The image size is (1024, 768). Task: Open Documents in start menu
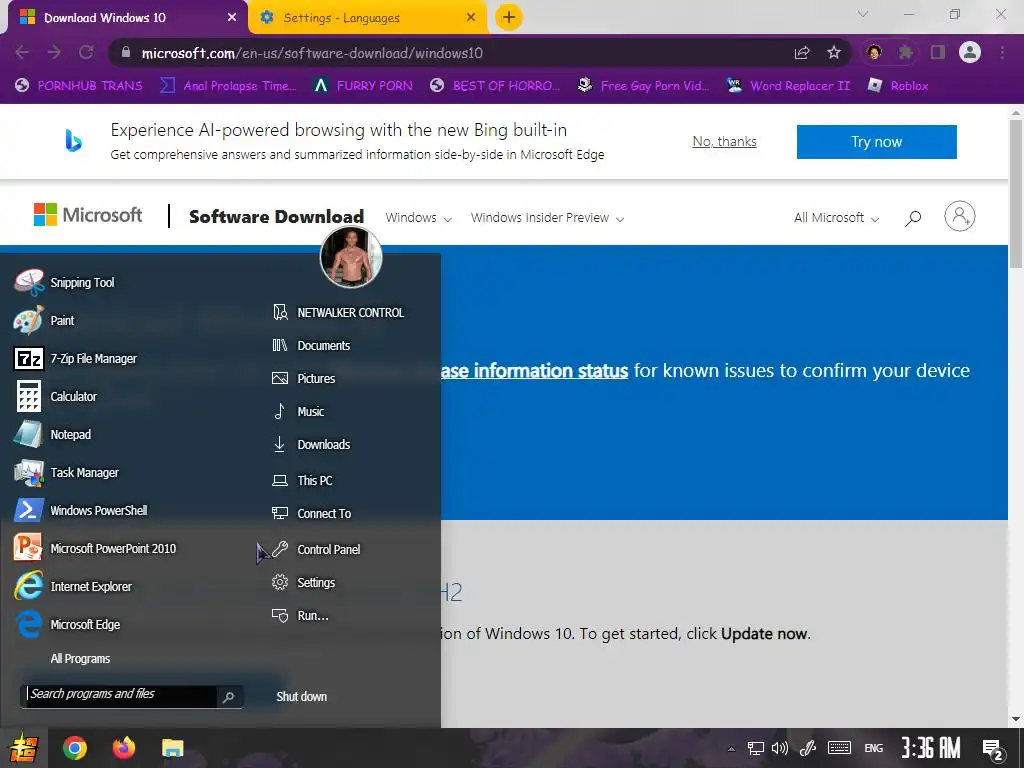point(311,345)
